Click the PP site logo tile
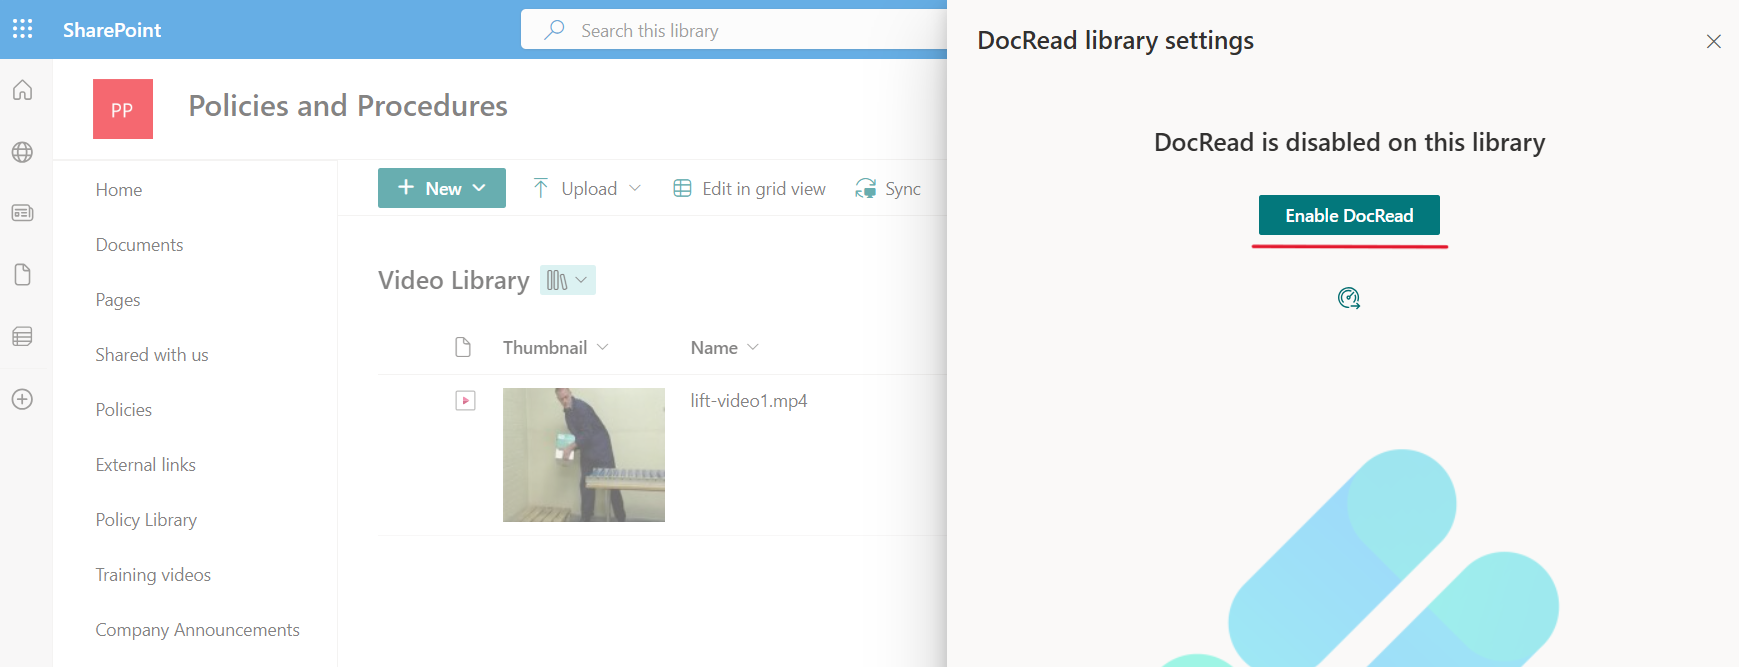 [123, 109]
